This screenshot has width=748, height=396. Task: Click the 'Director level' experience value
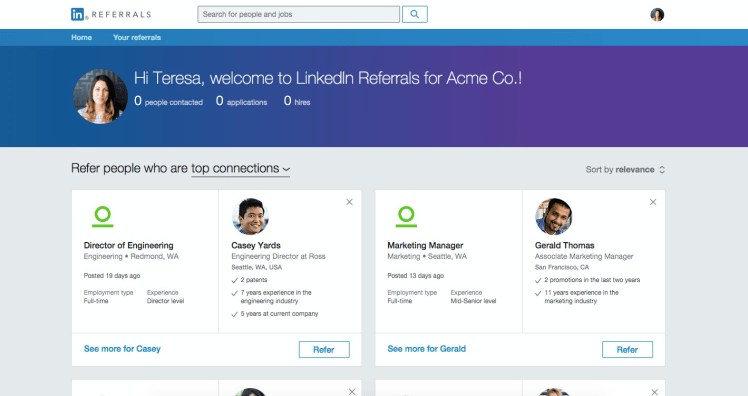click(x=165, y=301)
